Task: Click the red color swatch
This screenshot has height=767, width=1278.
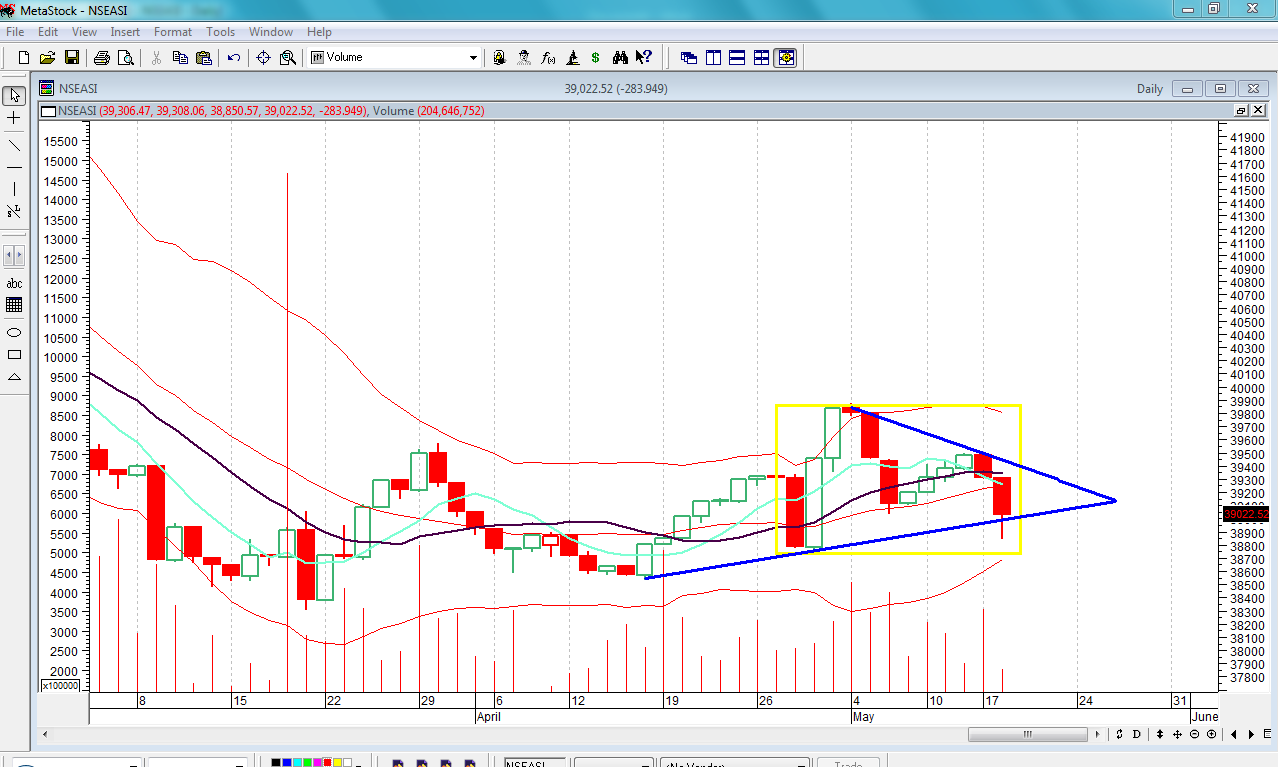Action: click(x=328, y=764)
